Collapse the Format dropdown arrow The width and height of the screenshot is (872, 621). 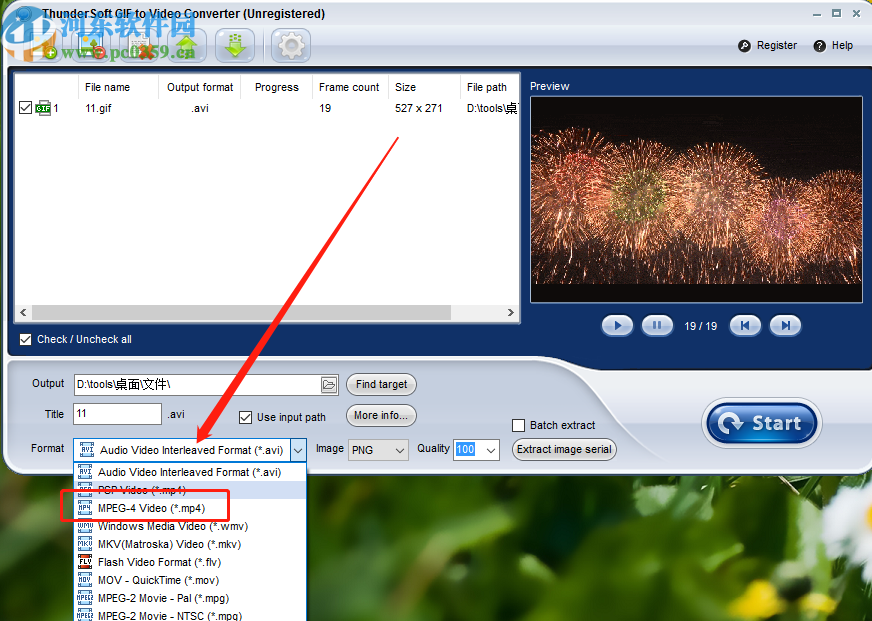[x=298, y=450]
